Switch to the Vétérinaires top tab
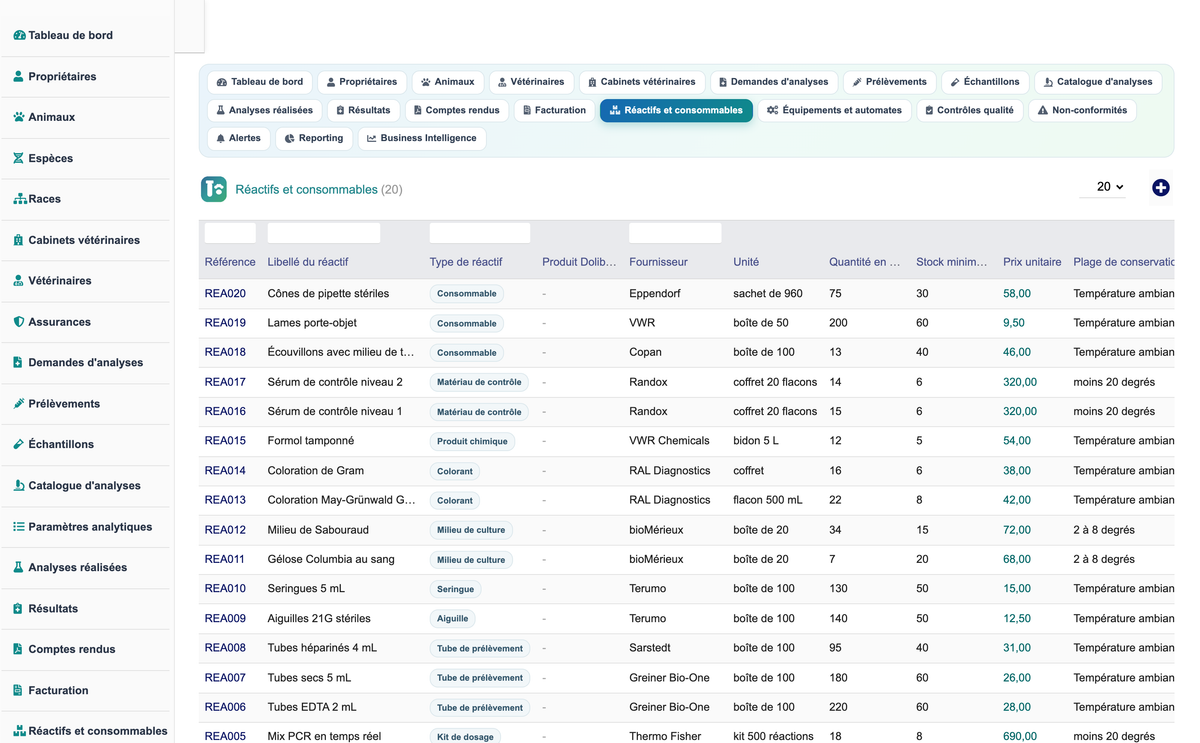 (x=531, y=82)
